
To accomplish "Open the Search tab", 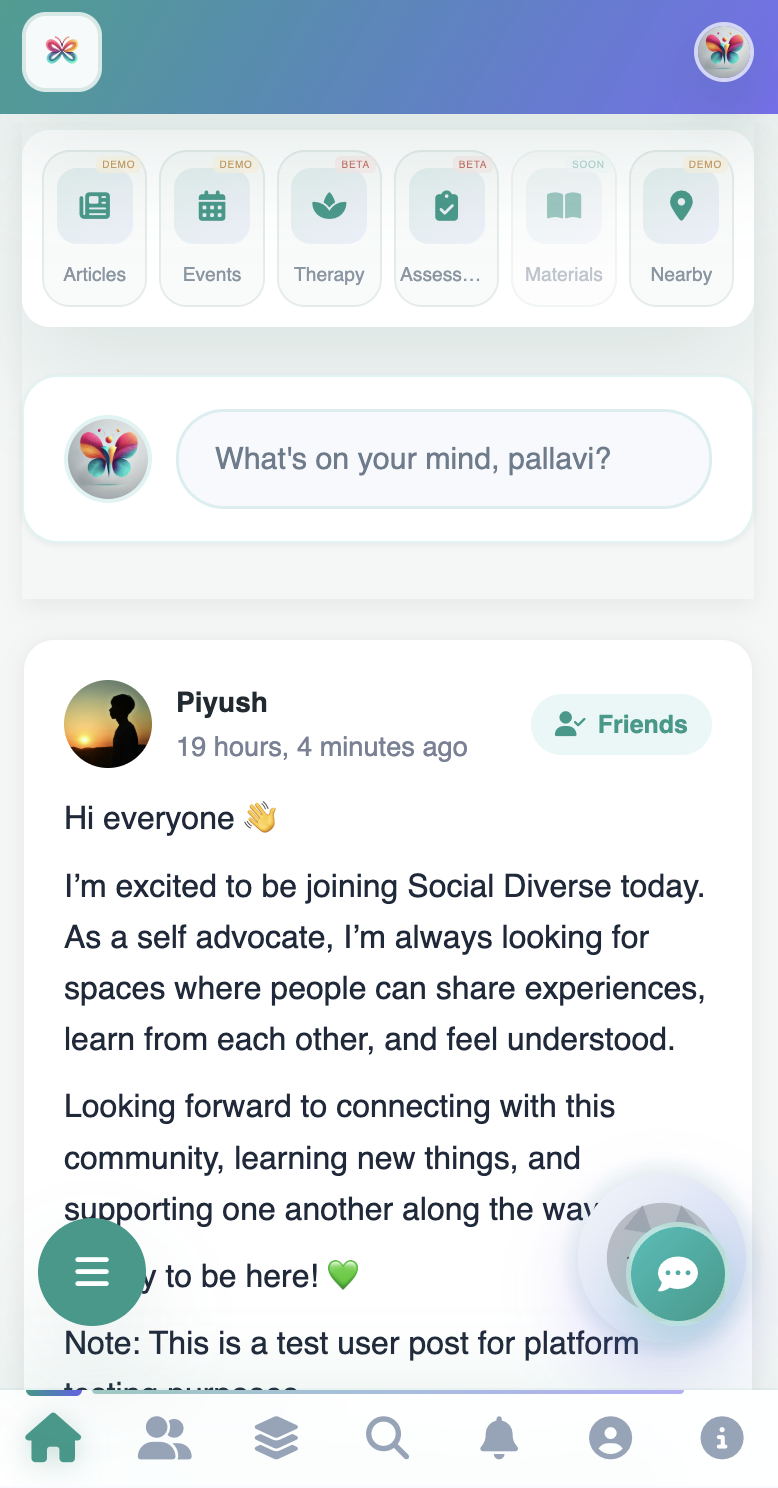I will [387, 1438].
